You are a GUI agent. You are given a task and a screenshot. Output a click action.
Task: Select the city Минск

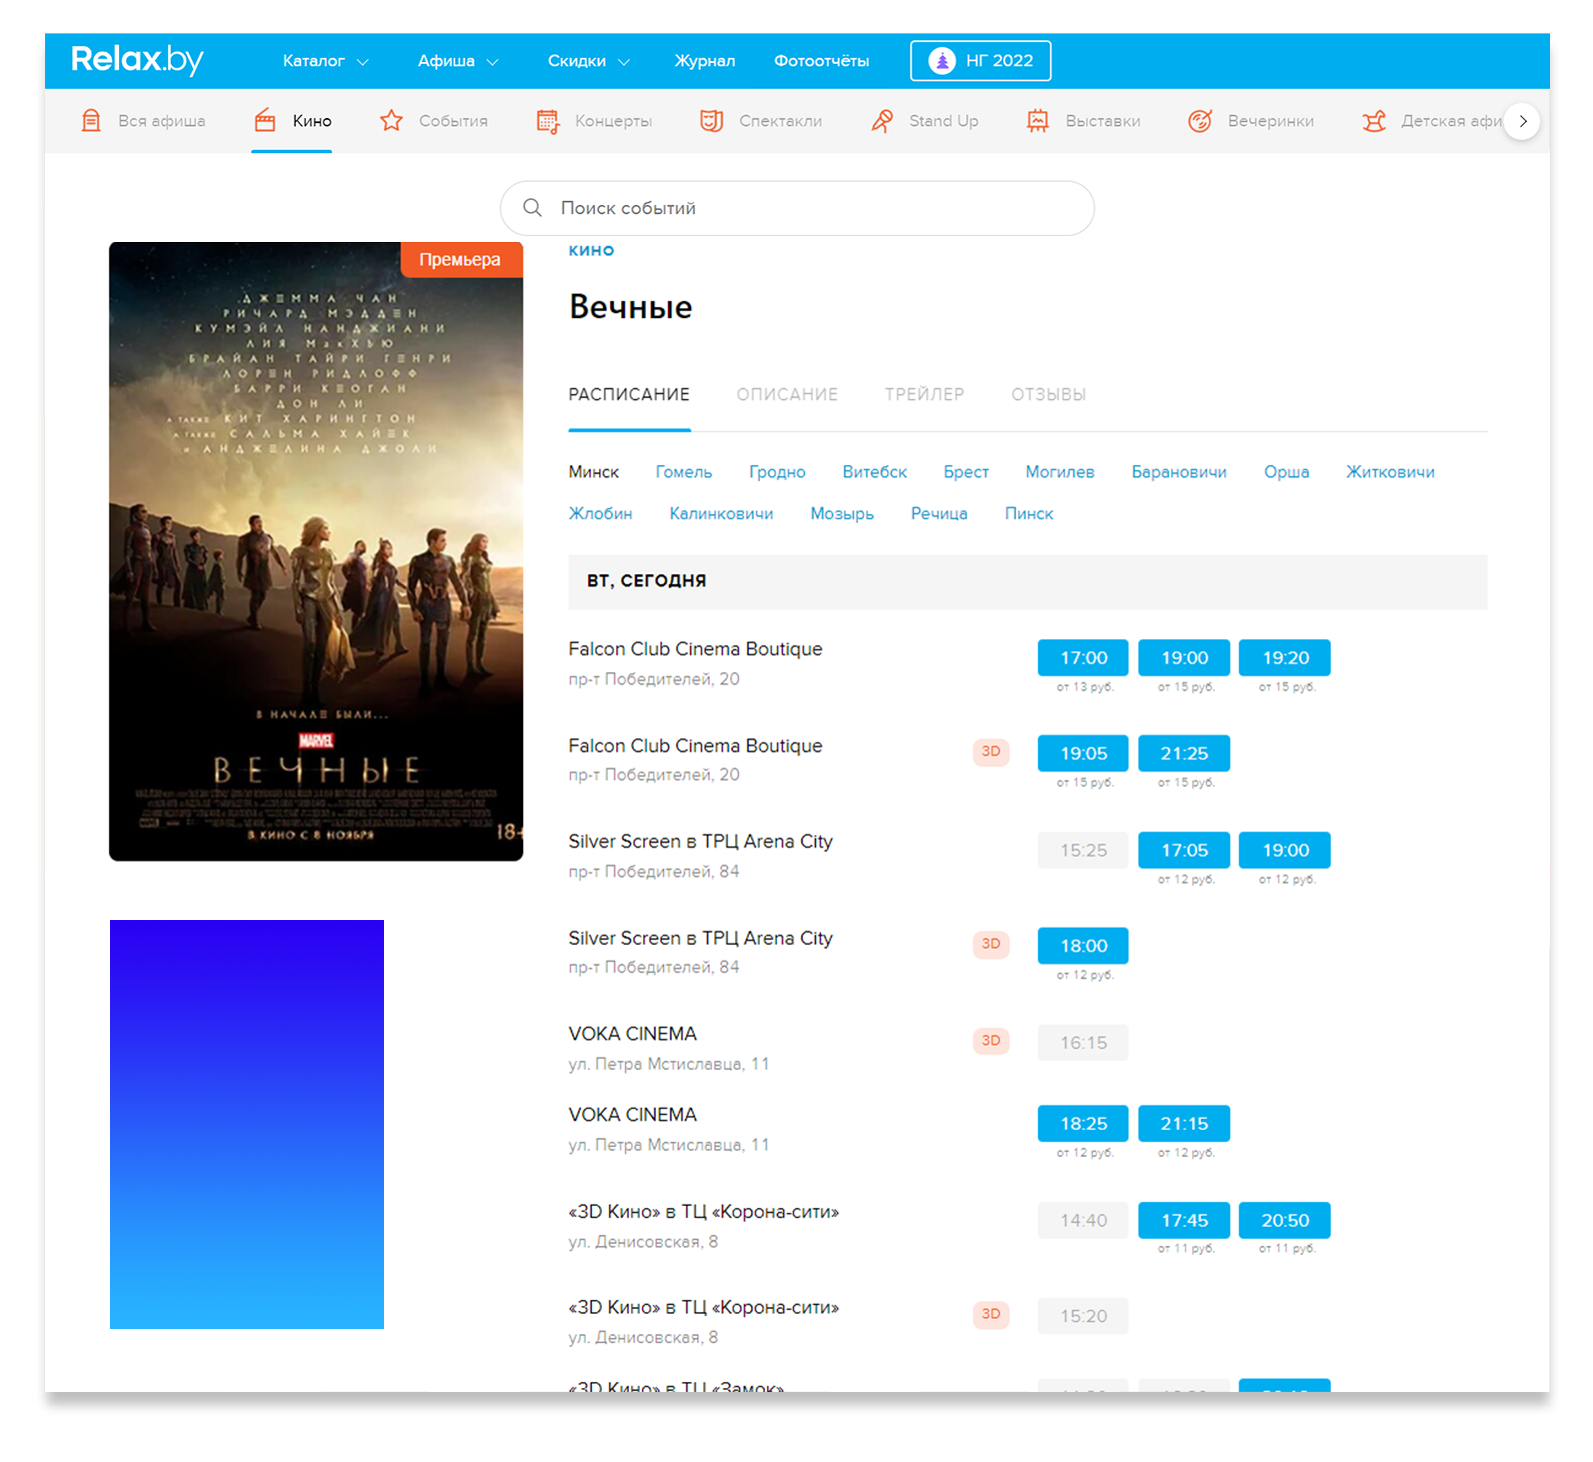coord(594,472)
